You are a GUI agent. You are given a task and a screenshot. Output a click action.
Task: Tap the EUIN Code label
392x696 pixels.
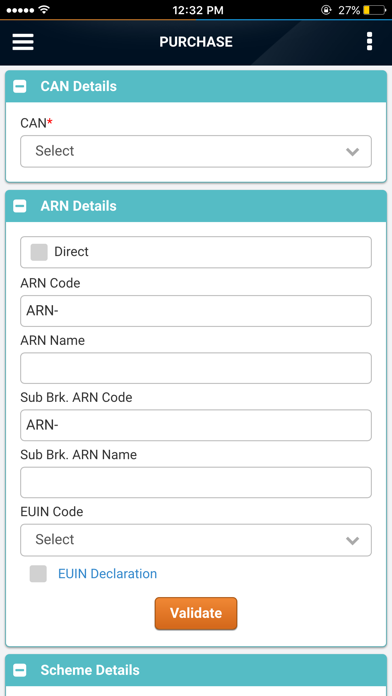click(51, 512)
